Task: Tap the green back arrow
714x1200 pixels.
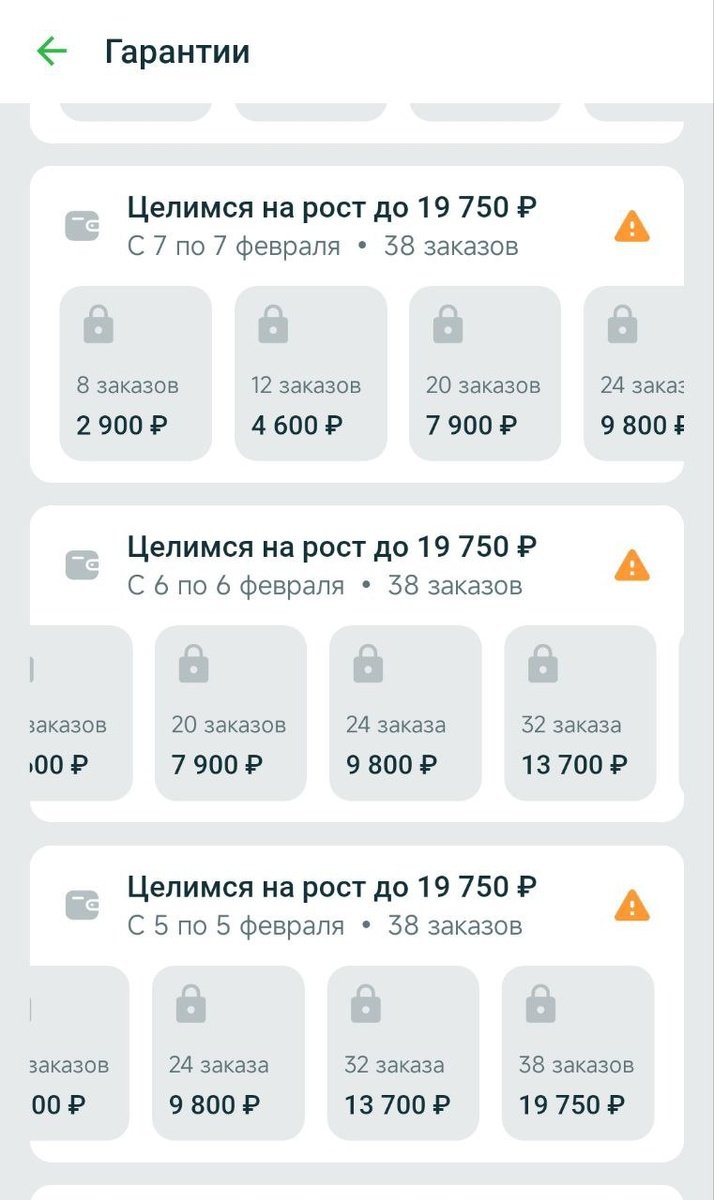Action: point(50,50)
